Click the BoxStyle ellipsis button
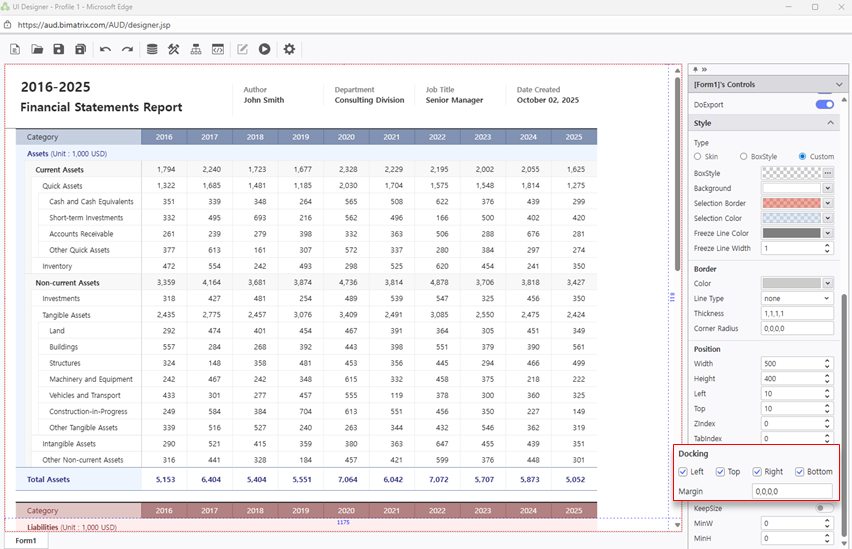 [827, 174]
